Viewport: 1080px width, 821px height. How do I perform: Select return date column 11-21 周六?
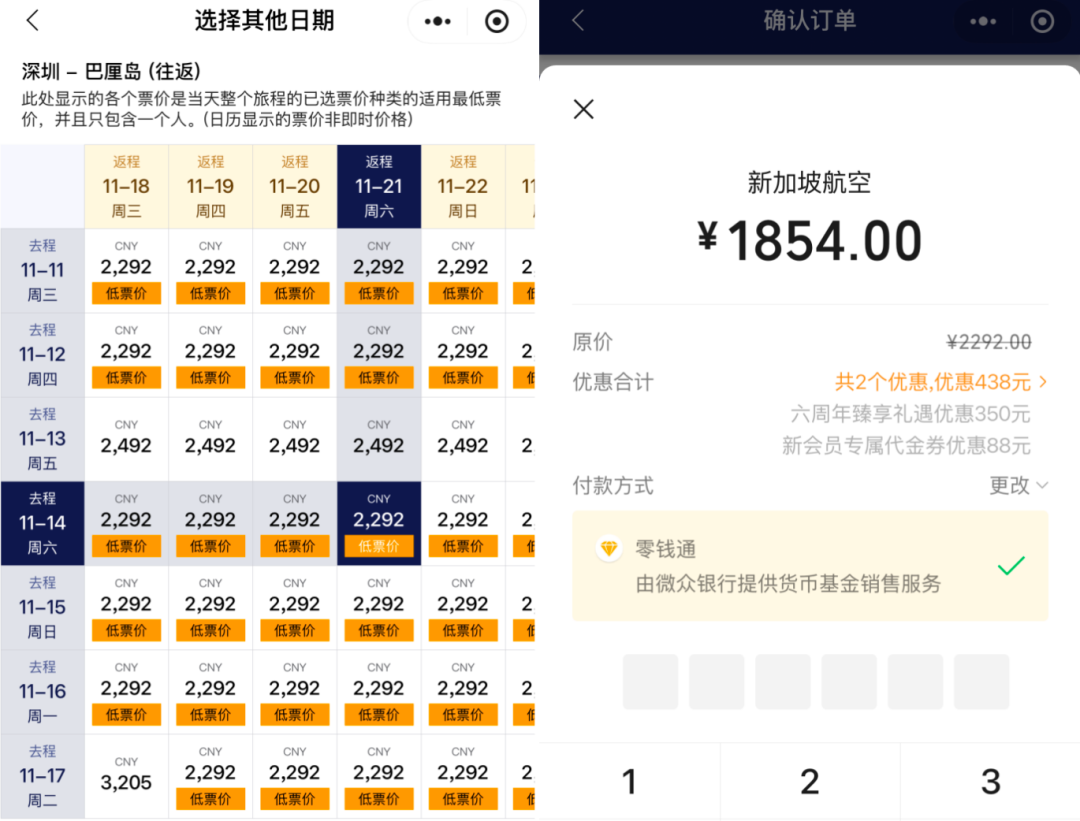coord(379,187)
